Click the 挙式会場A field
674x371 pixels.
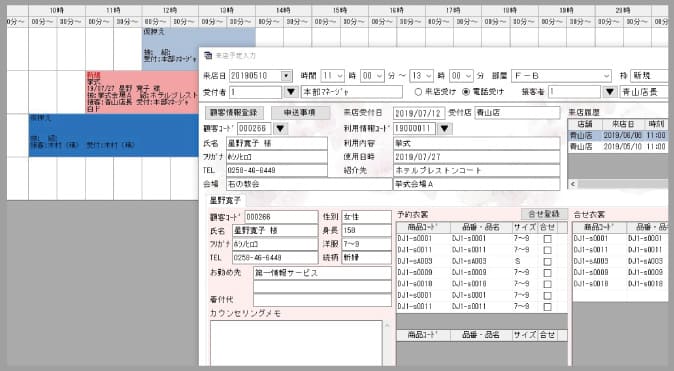[476, 184]
